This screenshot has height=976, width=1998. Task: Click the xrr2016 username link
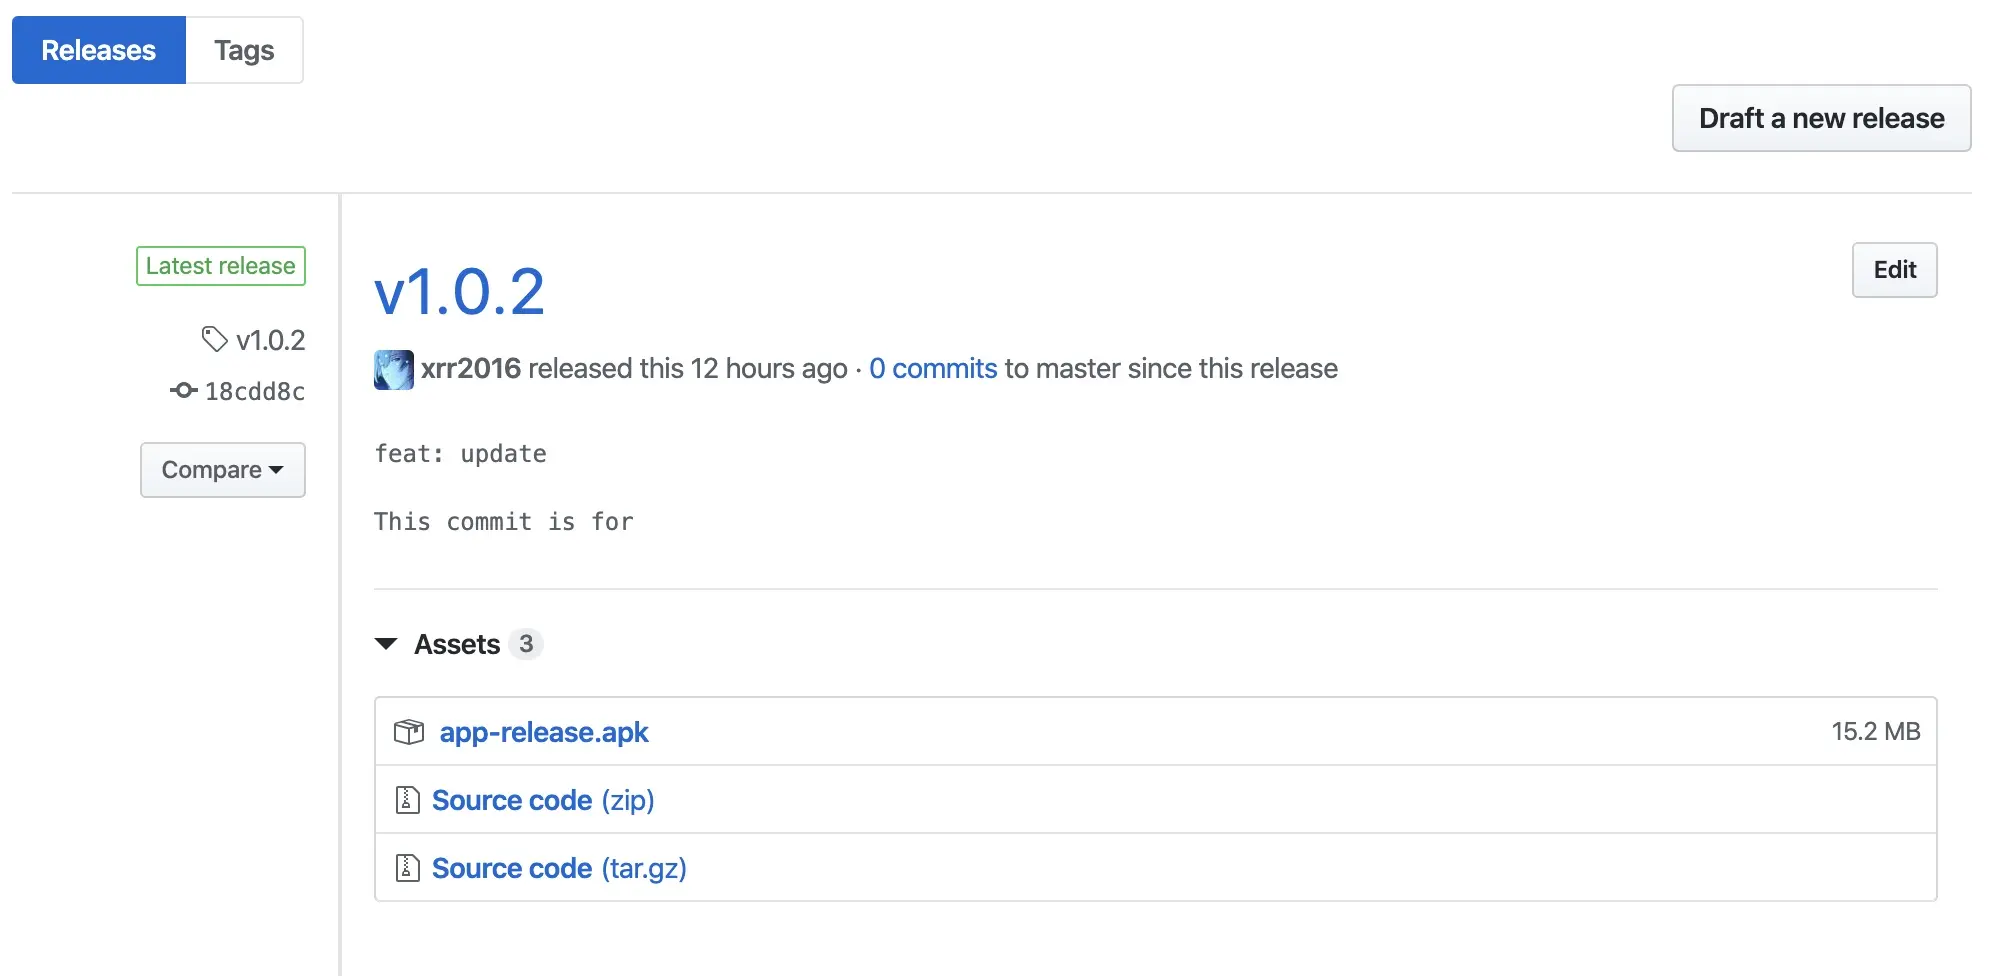(471, 369)
